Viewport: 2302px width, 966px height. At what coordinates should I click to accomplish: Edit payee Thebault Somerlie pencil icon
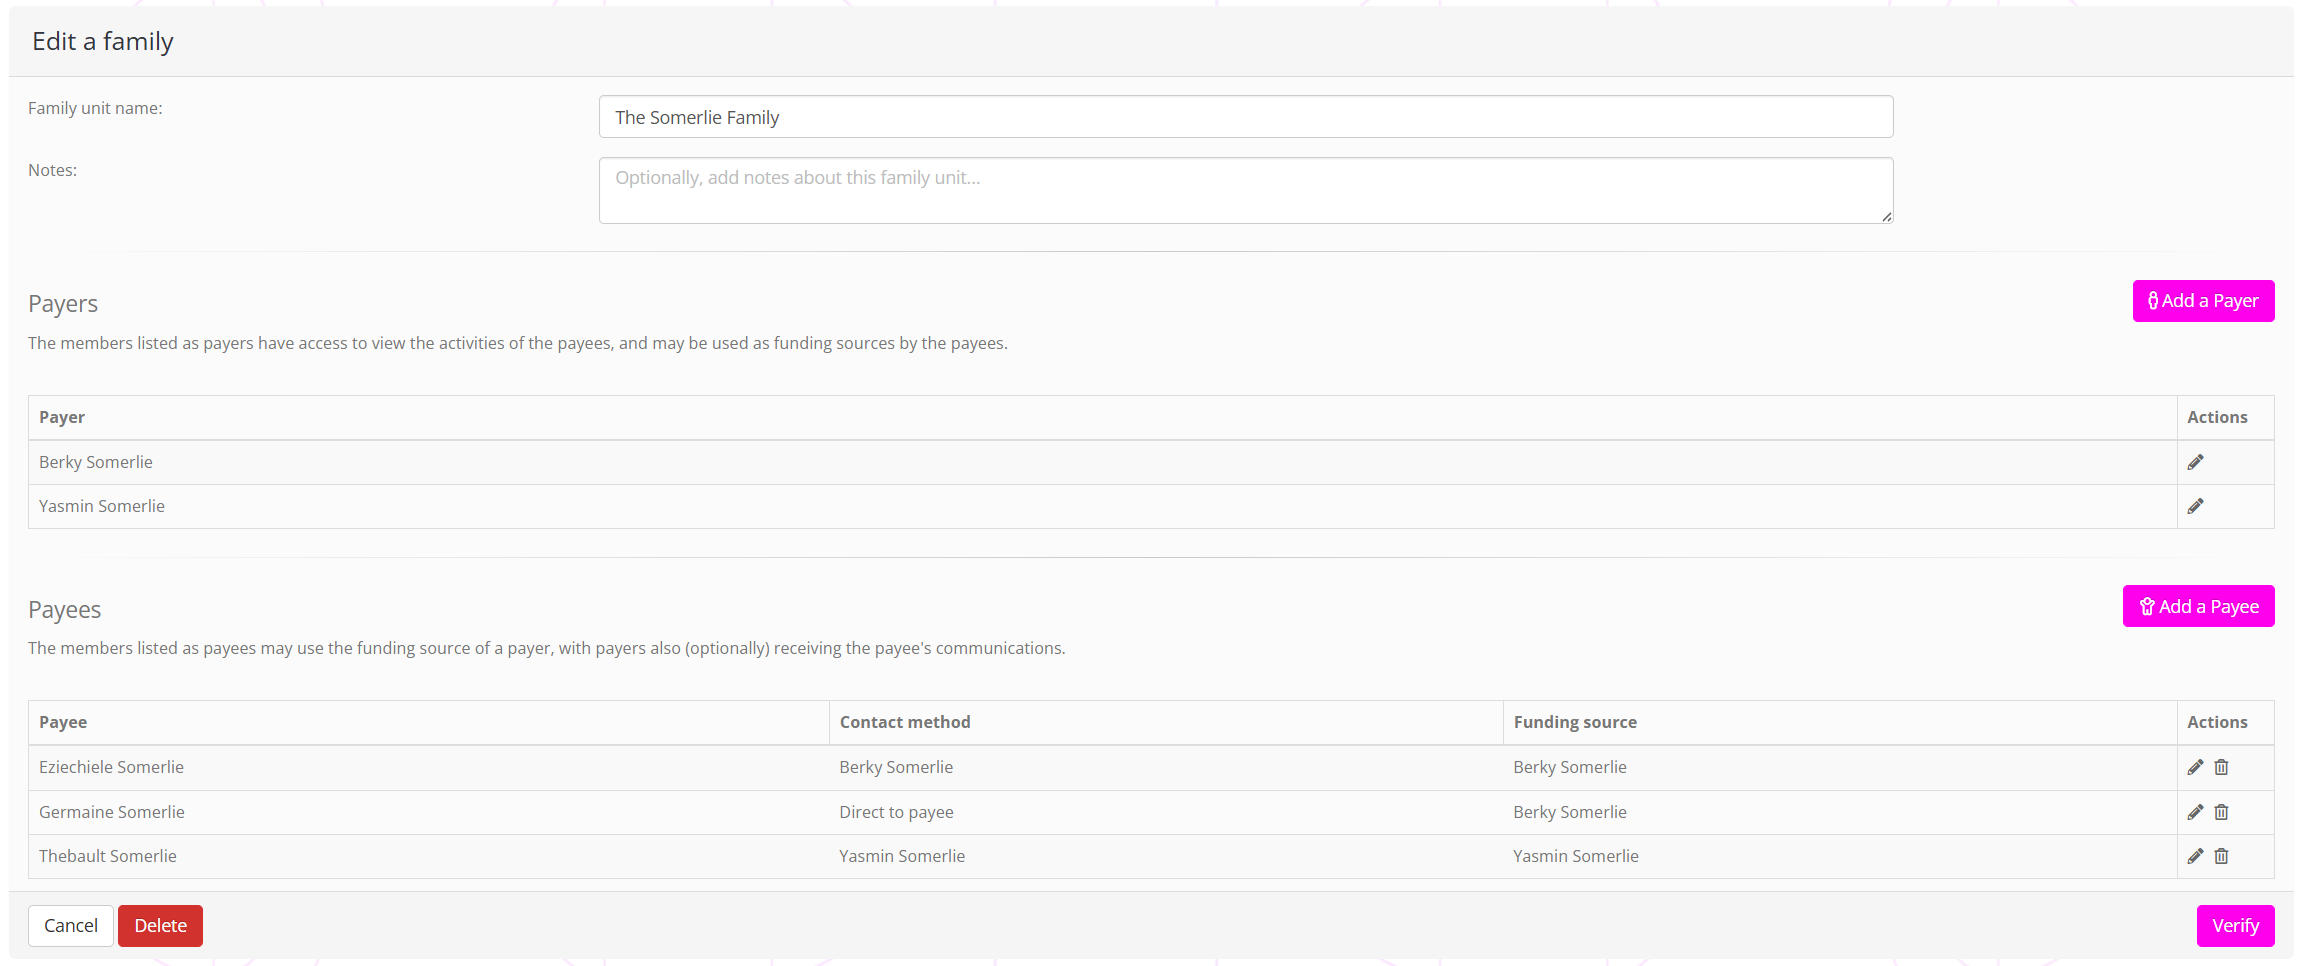click(2195, 856)
